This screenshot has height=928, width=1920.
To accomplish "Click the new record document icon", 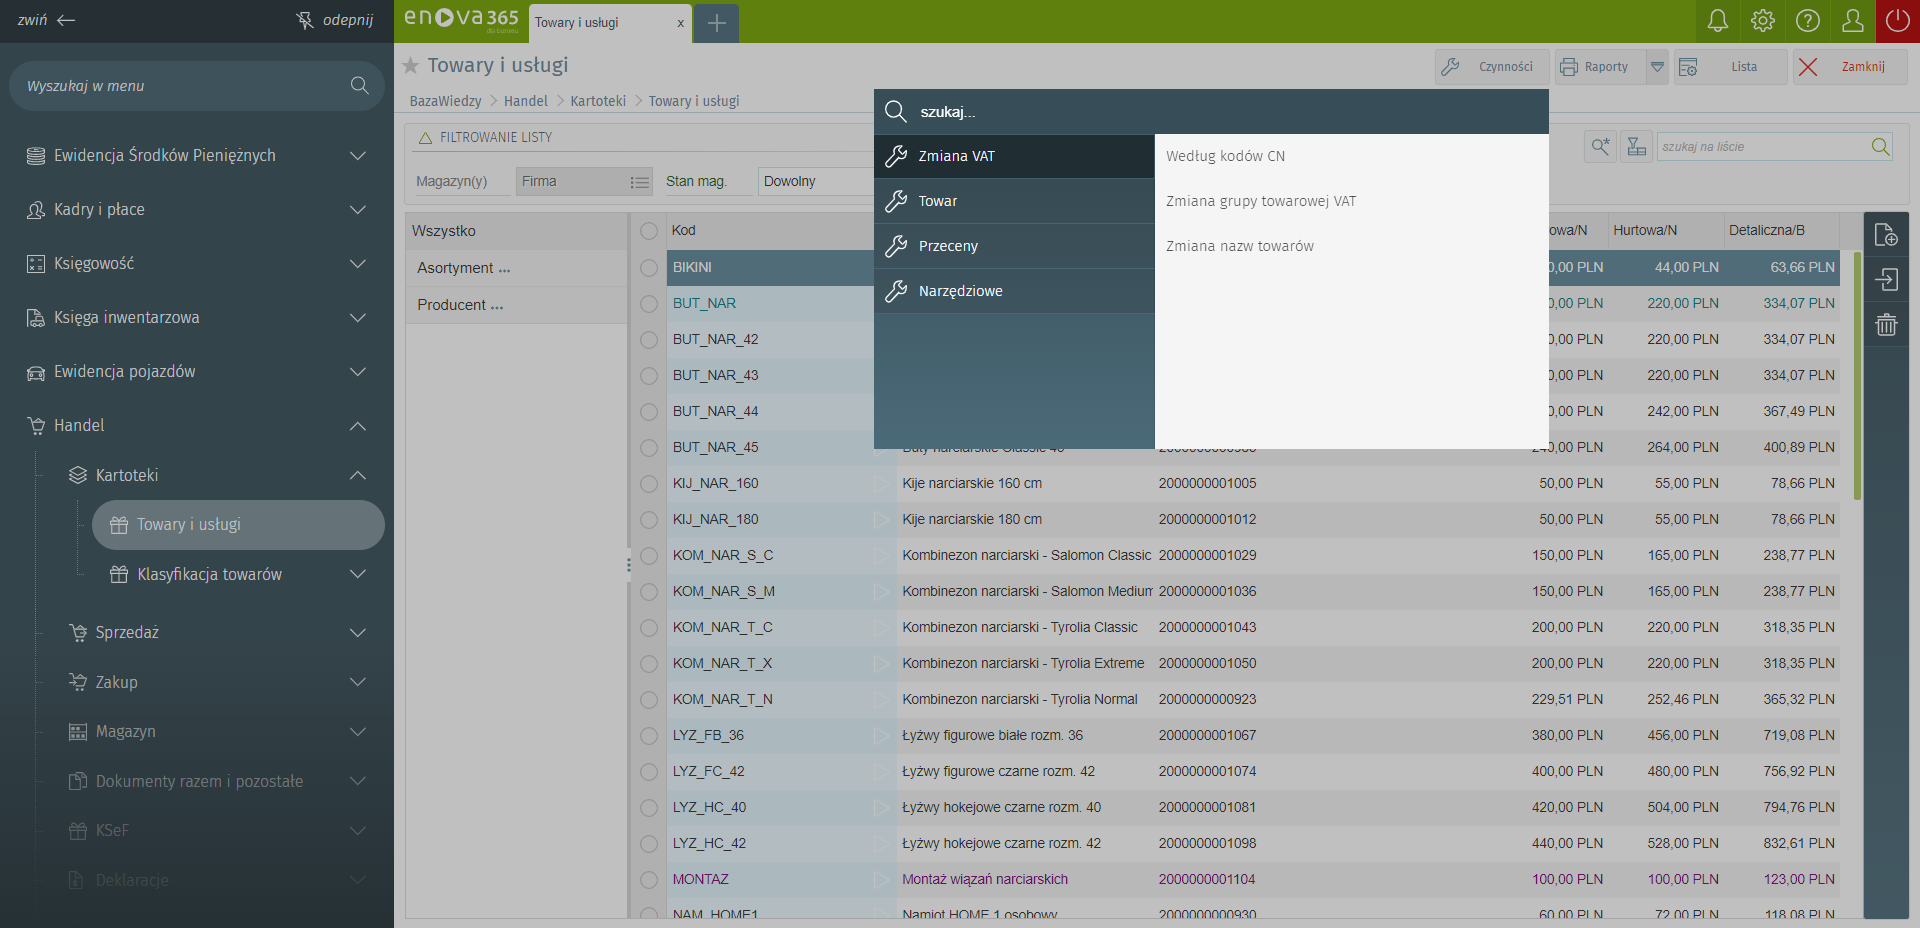I will point(1886,235).
